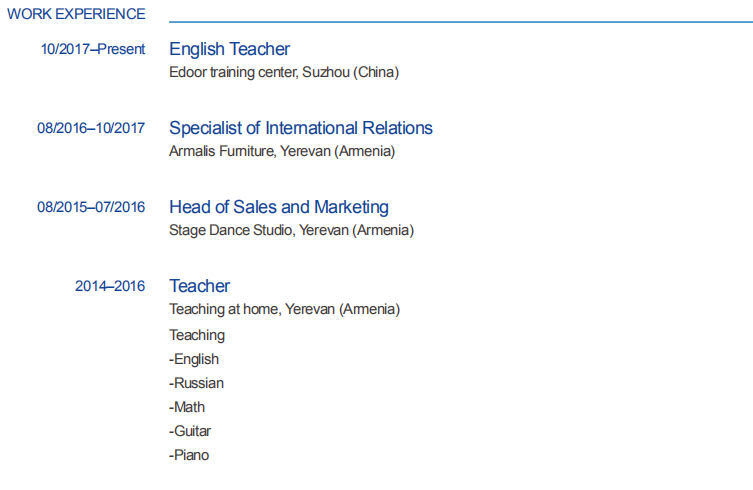Click Armalis Furniture, Yerevan employer line
Viewport: 753px width, 490px height.
pyautogui.click(x=282, y=152)
